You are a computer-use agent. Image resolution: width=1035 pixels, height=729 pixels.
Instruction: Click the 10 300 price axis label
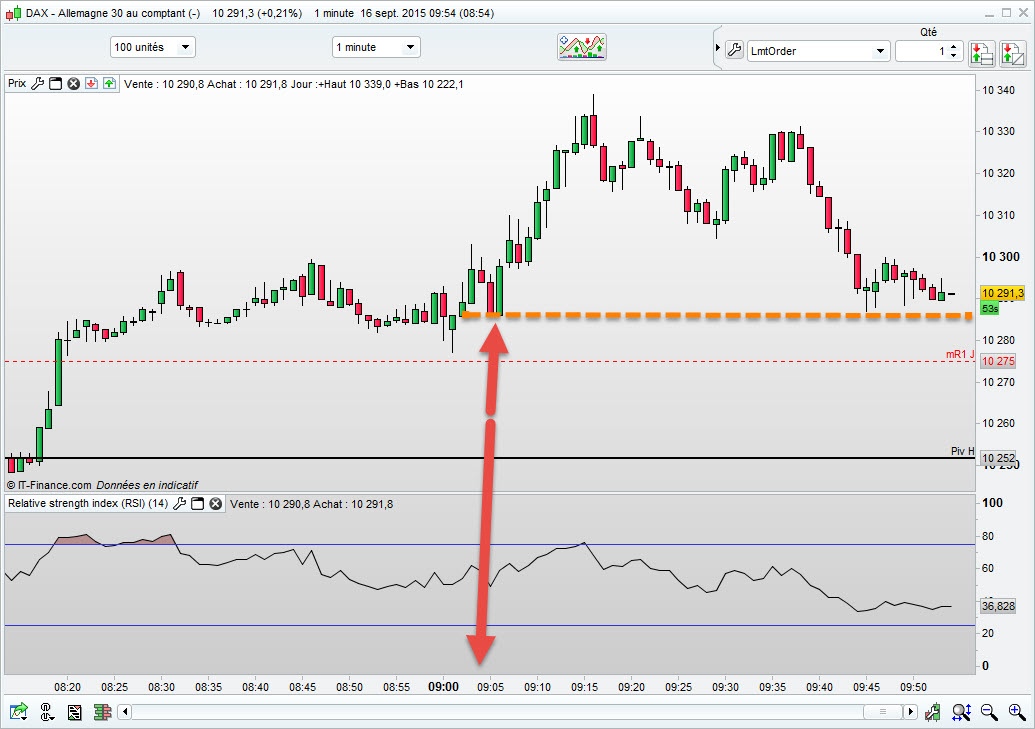(x=1001, y=257)
